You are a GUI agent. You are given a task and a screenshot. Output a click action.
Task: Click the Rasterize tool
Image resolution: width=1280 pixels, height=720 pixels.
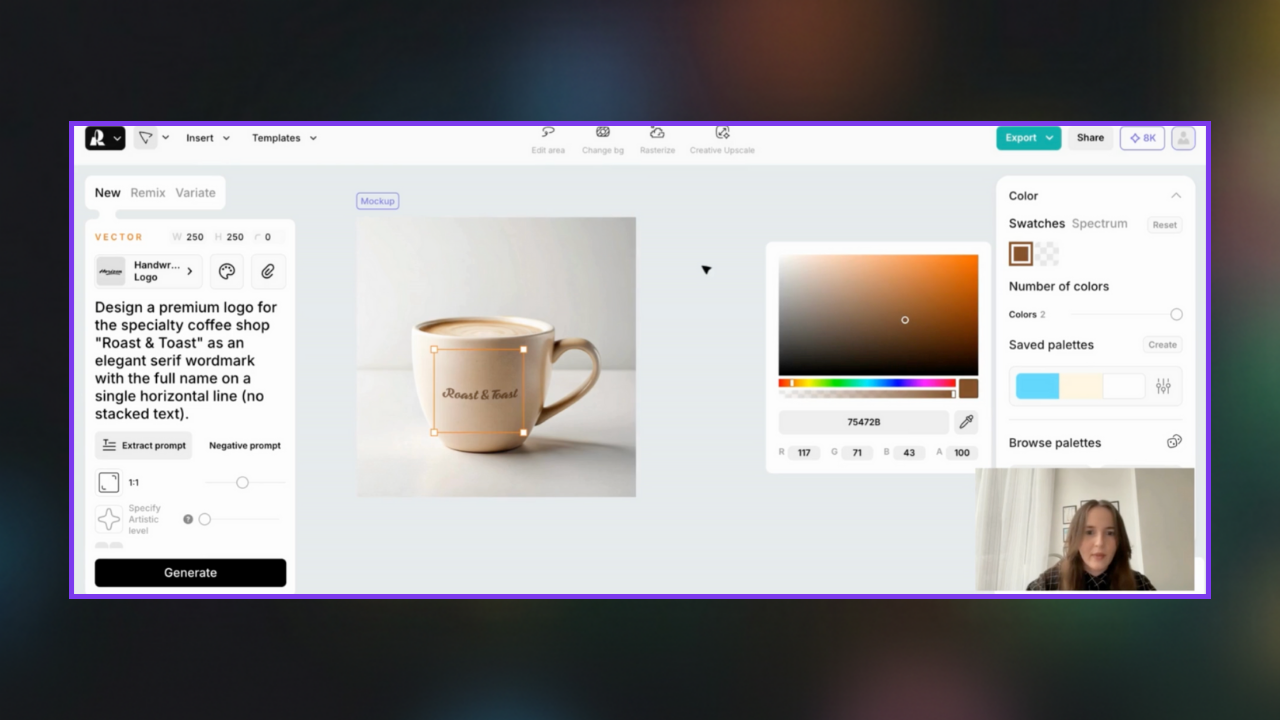point(657,140)
